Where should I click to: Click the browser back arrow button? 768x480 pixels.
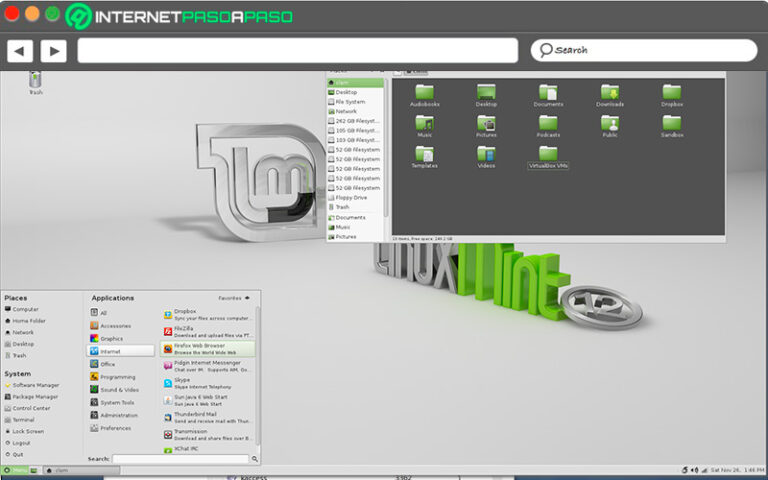pyautogui.click(x=20, y=50)
